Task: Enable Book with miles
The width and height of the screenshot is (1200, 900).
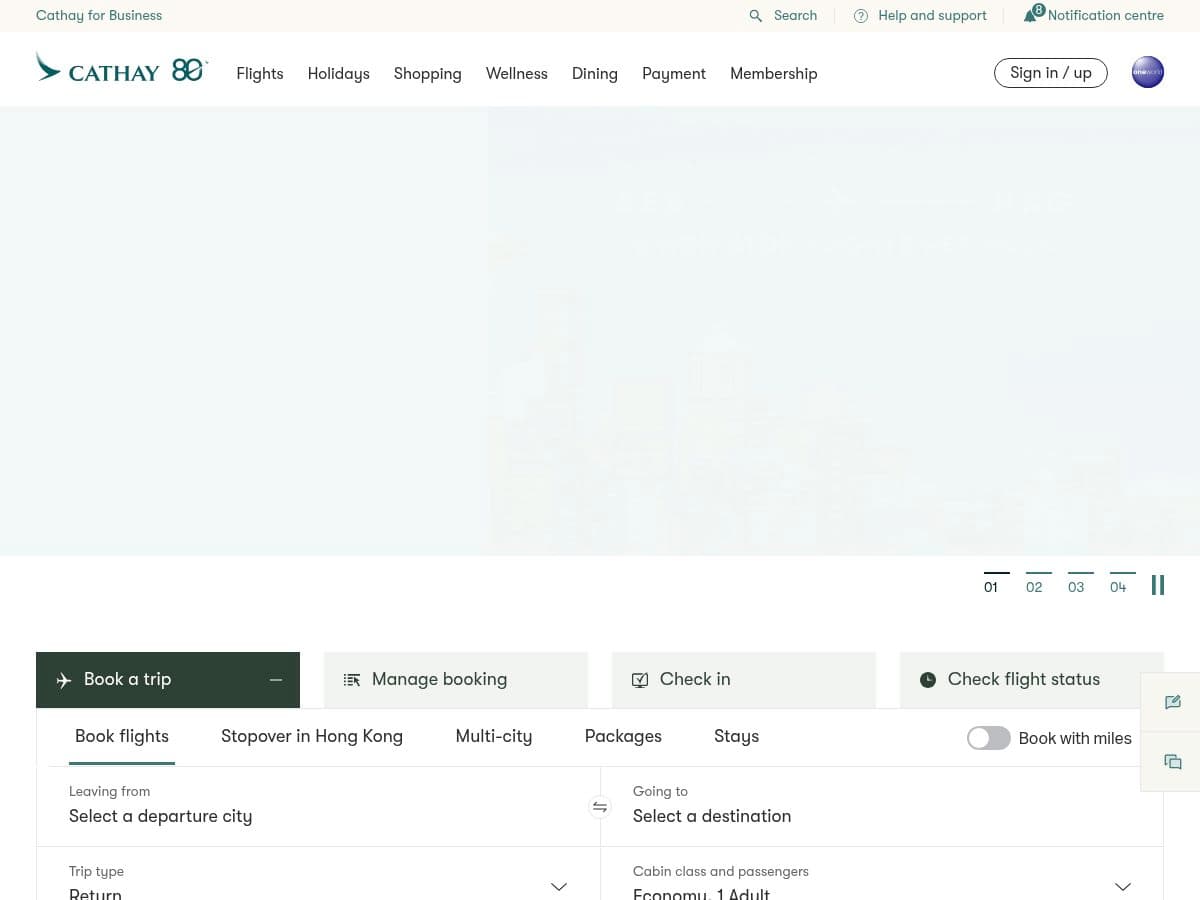Action: [x=988, y=738]
